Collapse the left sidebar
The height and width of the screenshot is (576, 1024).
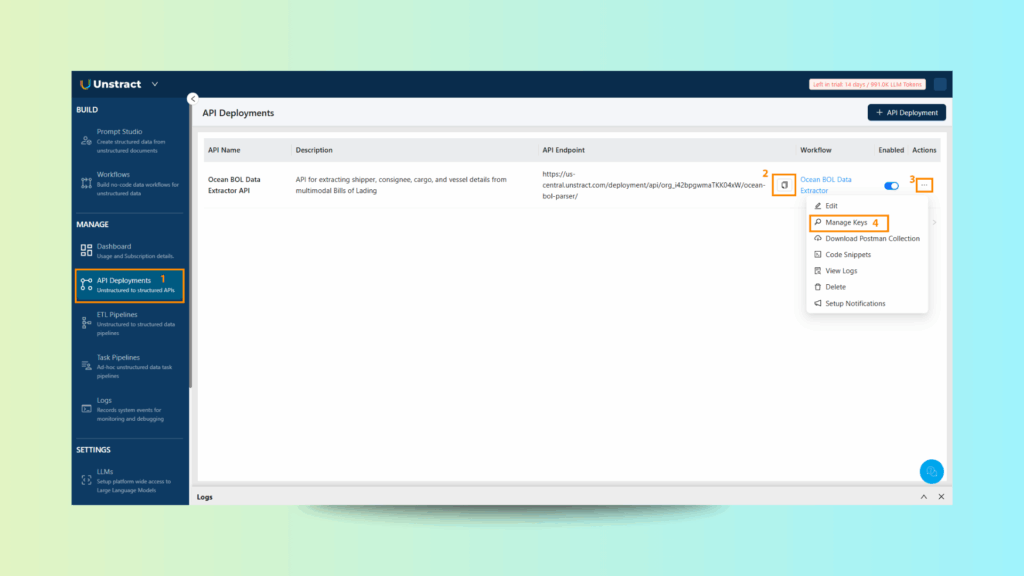pos(192,98)
